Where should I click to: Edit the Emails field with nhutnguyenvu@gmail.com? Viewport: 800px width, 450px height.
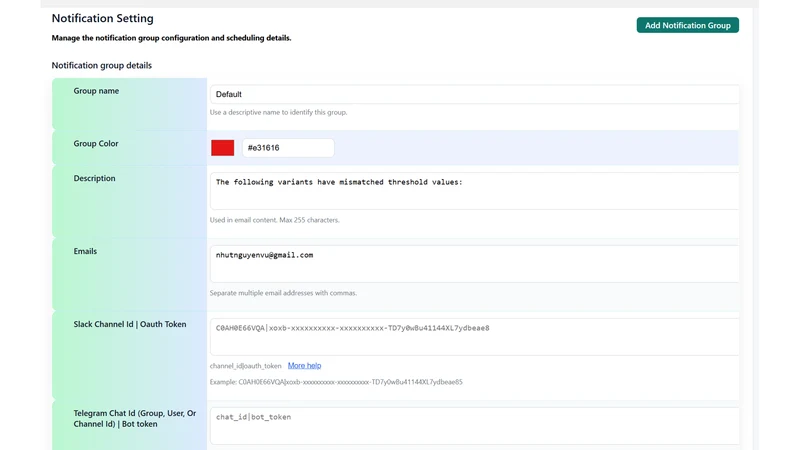click(x=474, y=264)
